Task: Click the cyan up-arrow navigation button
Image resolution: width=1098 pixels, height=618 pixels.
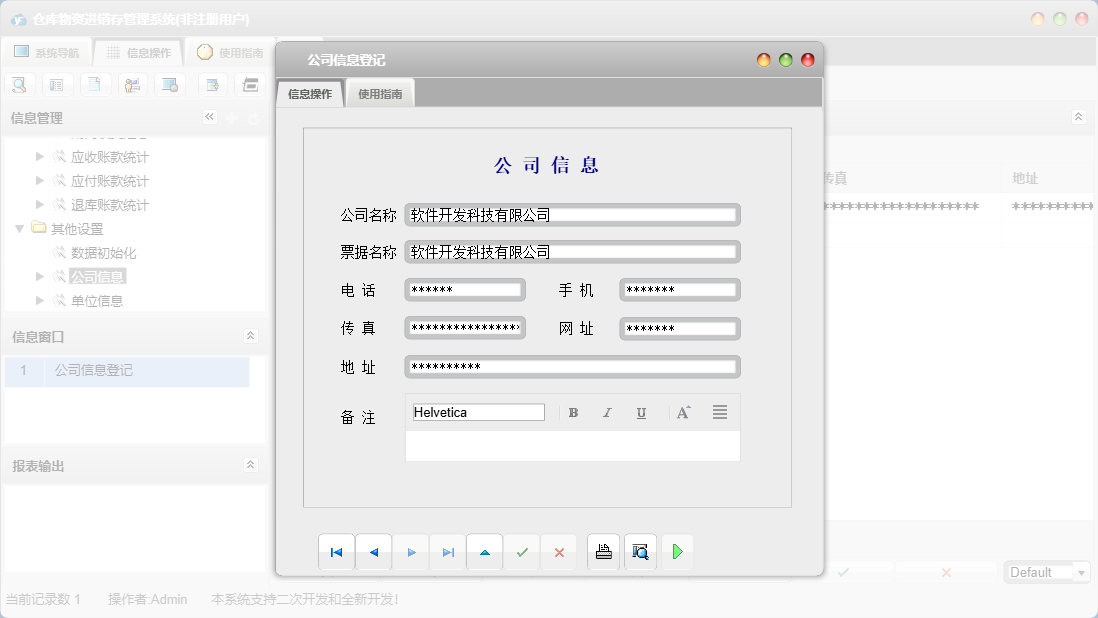Action: [x=485, y=552]
